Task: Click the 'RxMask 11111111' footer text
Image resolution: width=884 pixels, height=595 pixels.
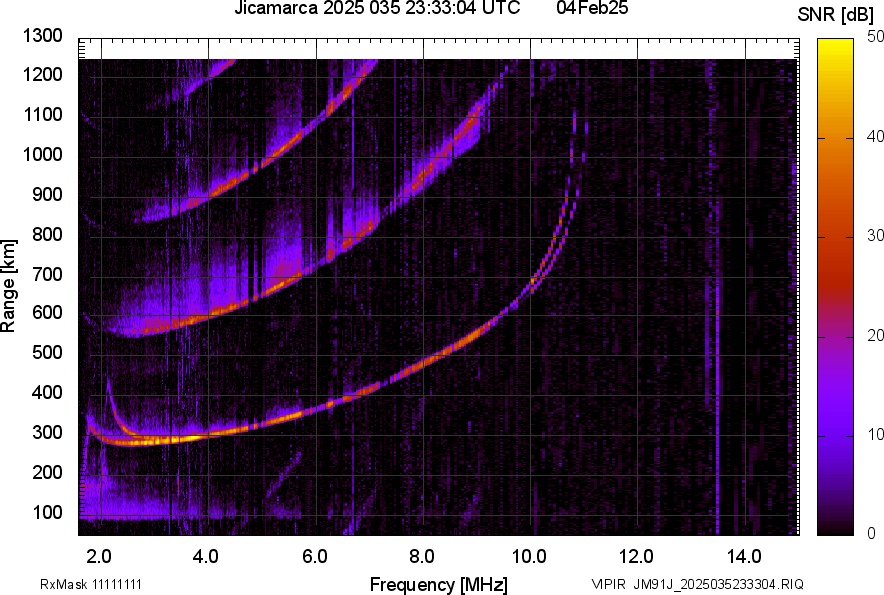Action: pos(91,584)
